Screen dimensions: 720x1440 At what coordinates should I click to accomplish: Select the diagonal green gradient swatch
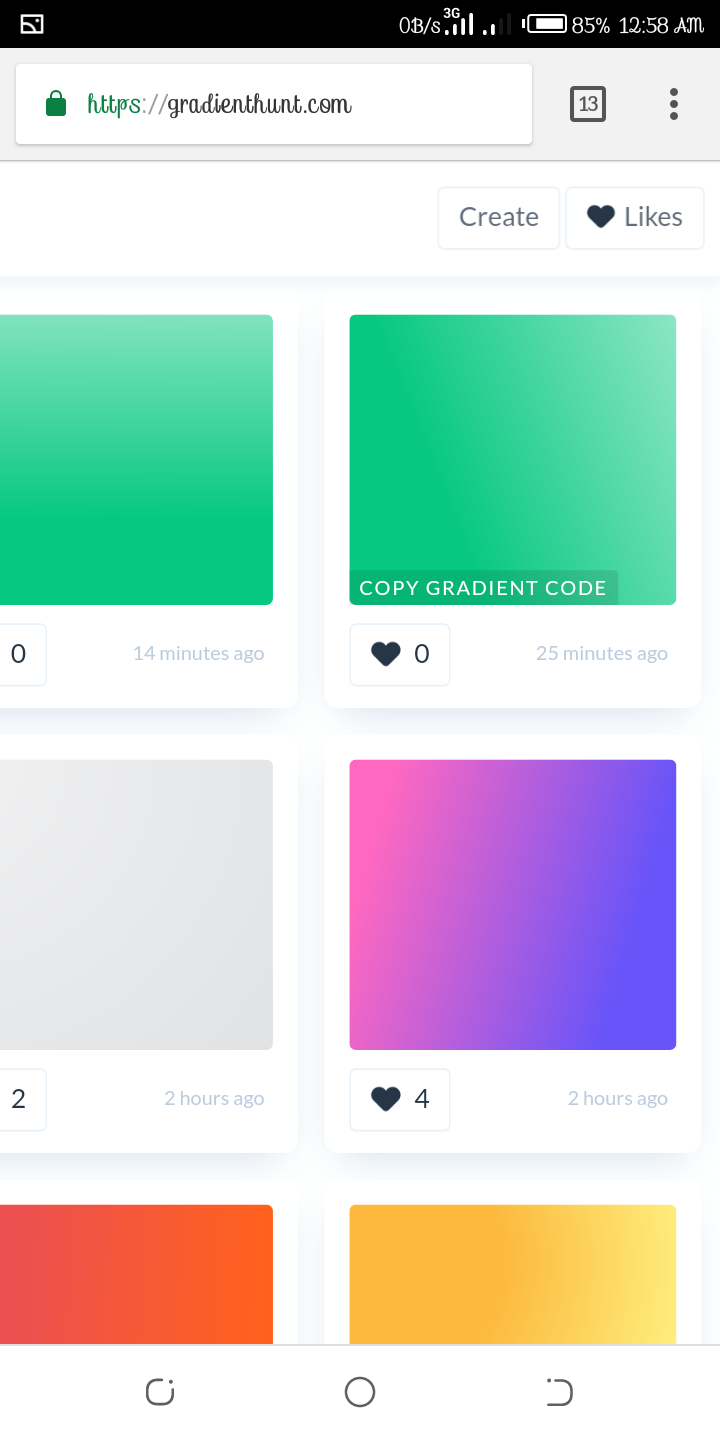[x=513, y=442]
